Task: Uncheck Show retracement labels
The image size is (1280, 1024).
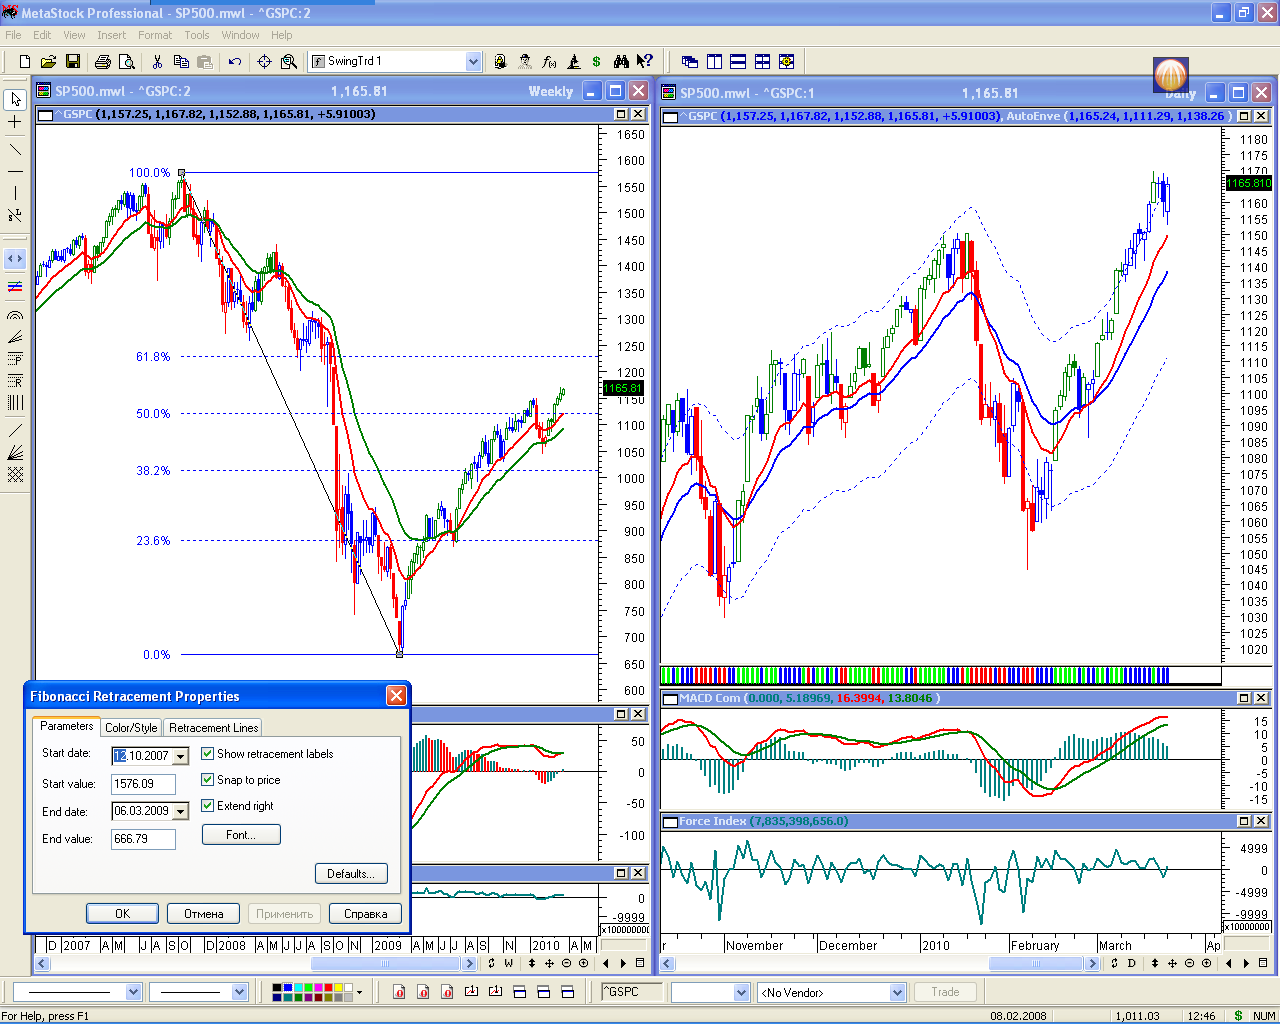Action: pos(208,754)
